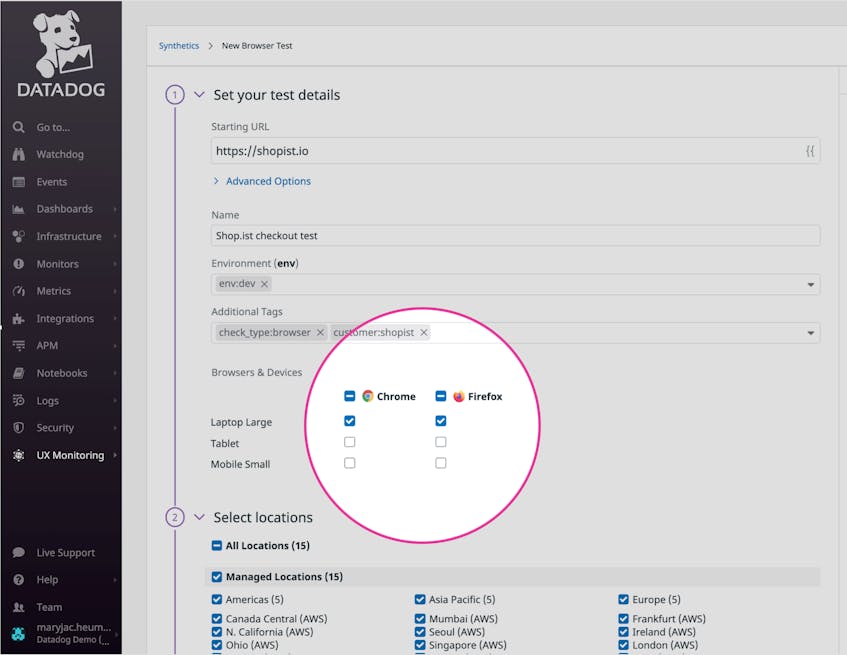The height and width of the screenshot is (655, 847).
Task: Toggle the Chrome column checkbox
Action: point(349,396)
